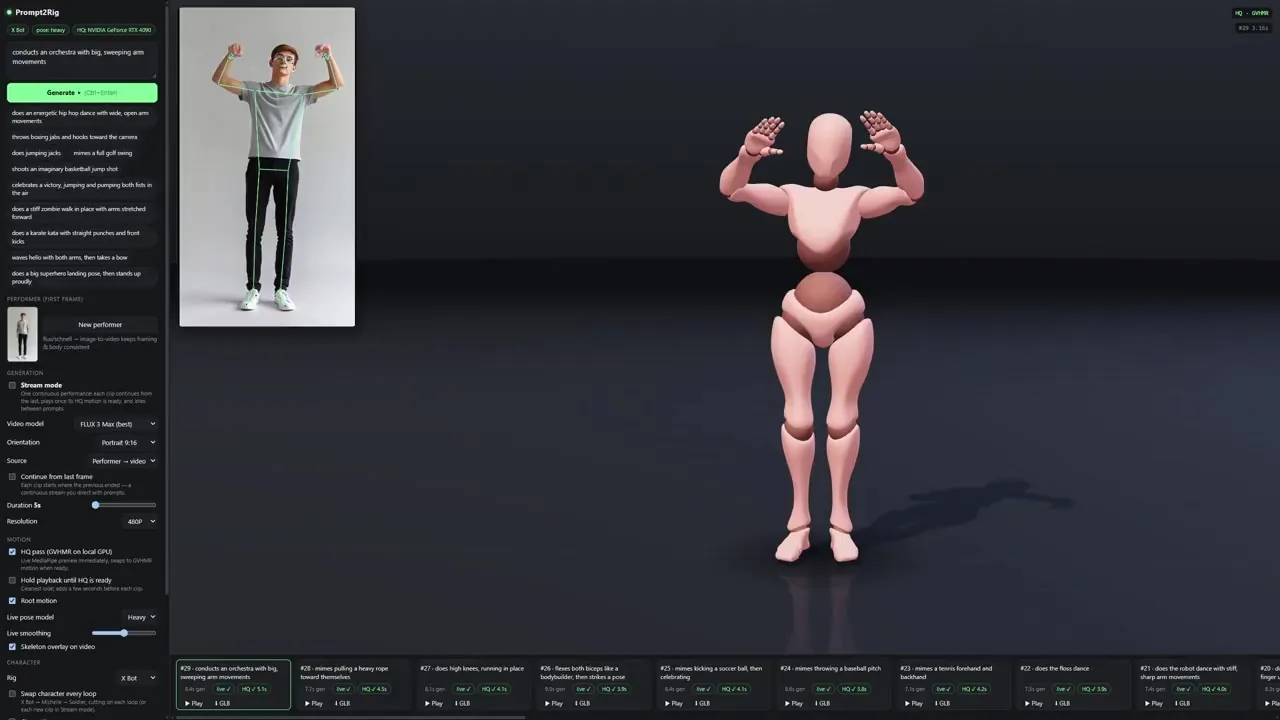The image size is (1280, 720).
Task: Click the source video preview of the performer
Action: (x=267, y=167)
